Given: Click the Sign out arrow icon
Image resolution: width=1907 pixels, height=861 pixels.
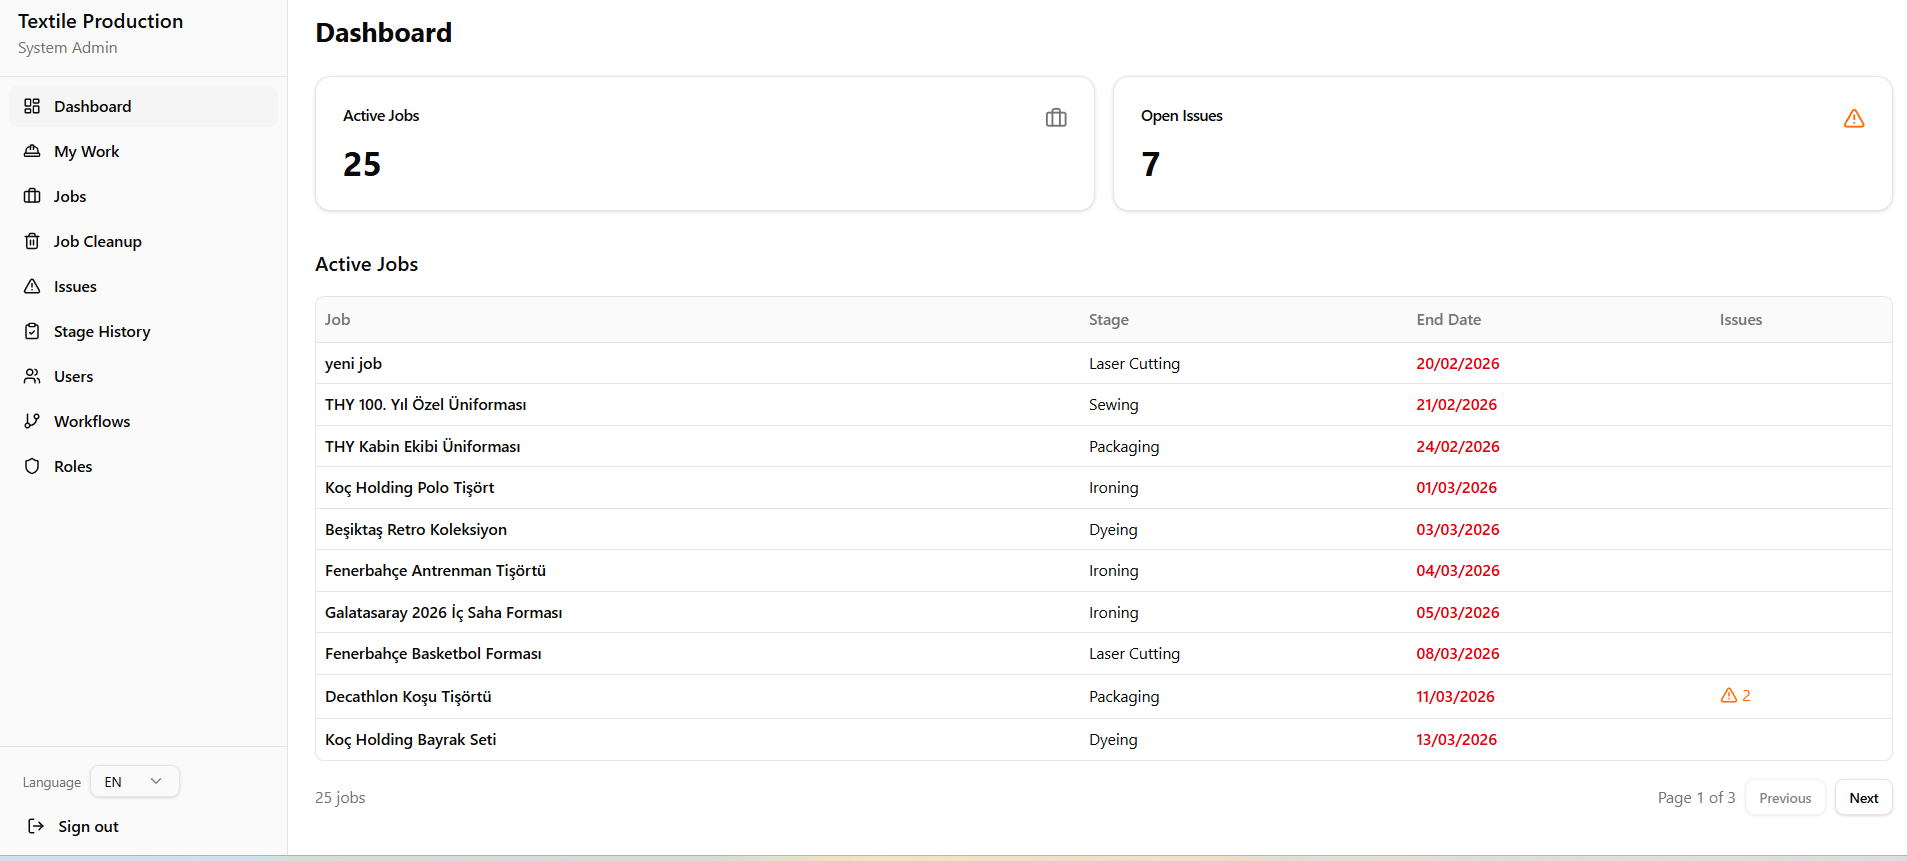Looking at the screenshot, I should 36,826.
